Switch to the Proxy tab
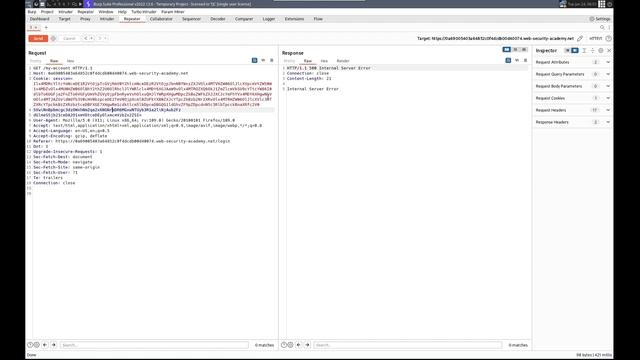 (85, 19)
